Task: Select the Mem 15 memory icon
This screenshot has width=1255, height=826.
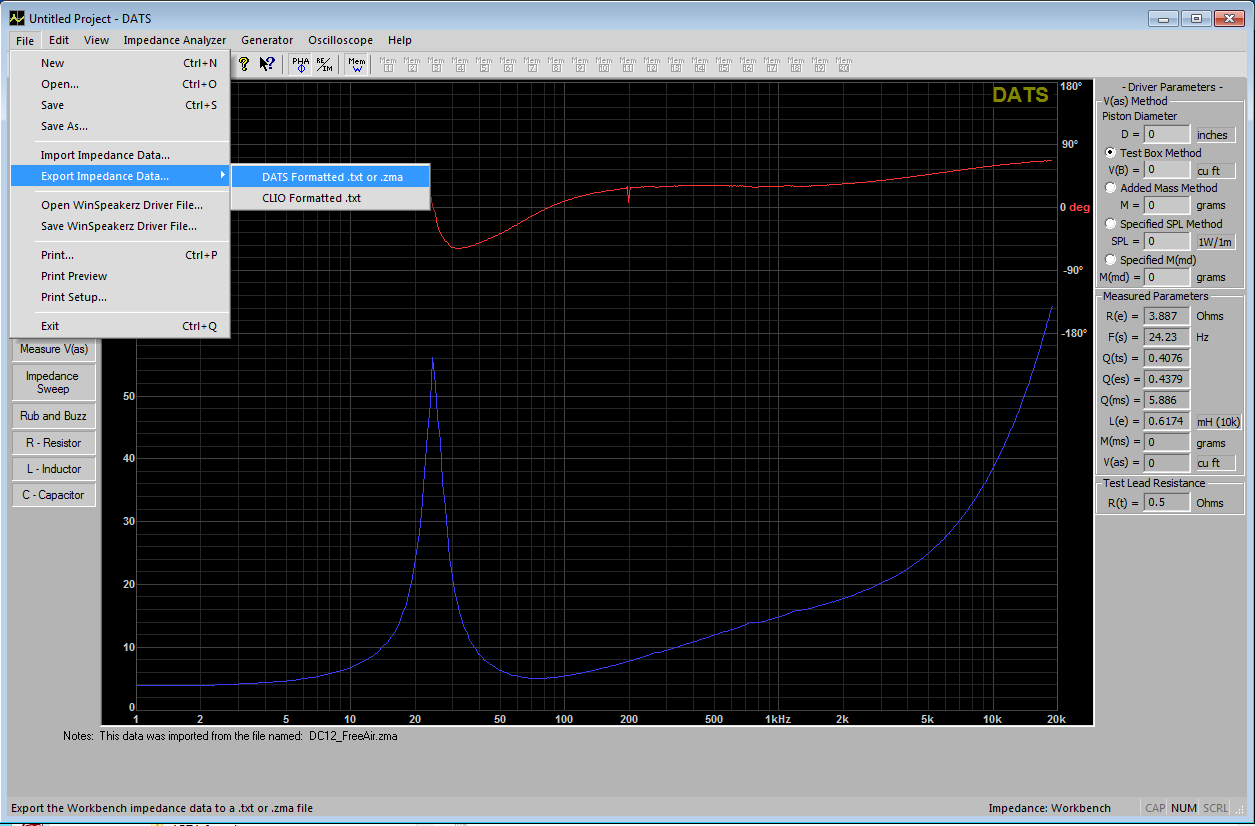Action: 724,64
